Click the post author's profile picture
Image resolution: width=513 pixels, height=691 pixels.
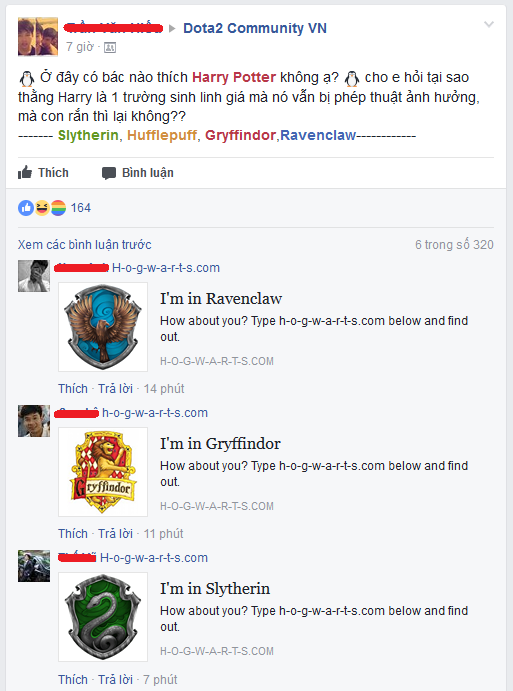(x=38, y=37)
